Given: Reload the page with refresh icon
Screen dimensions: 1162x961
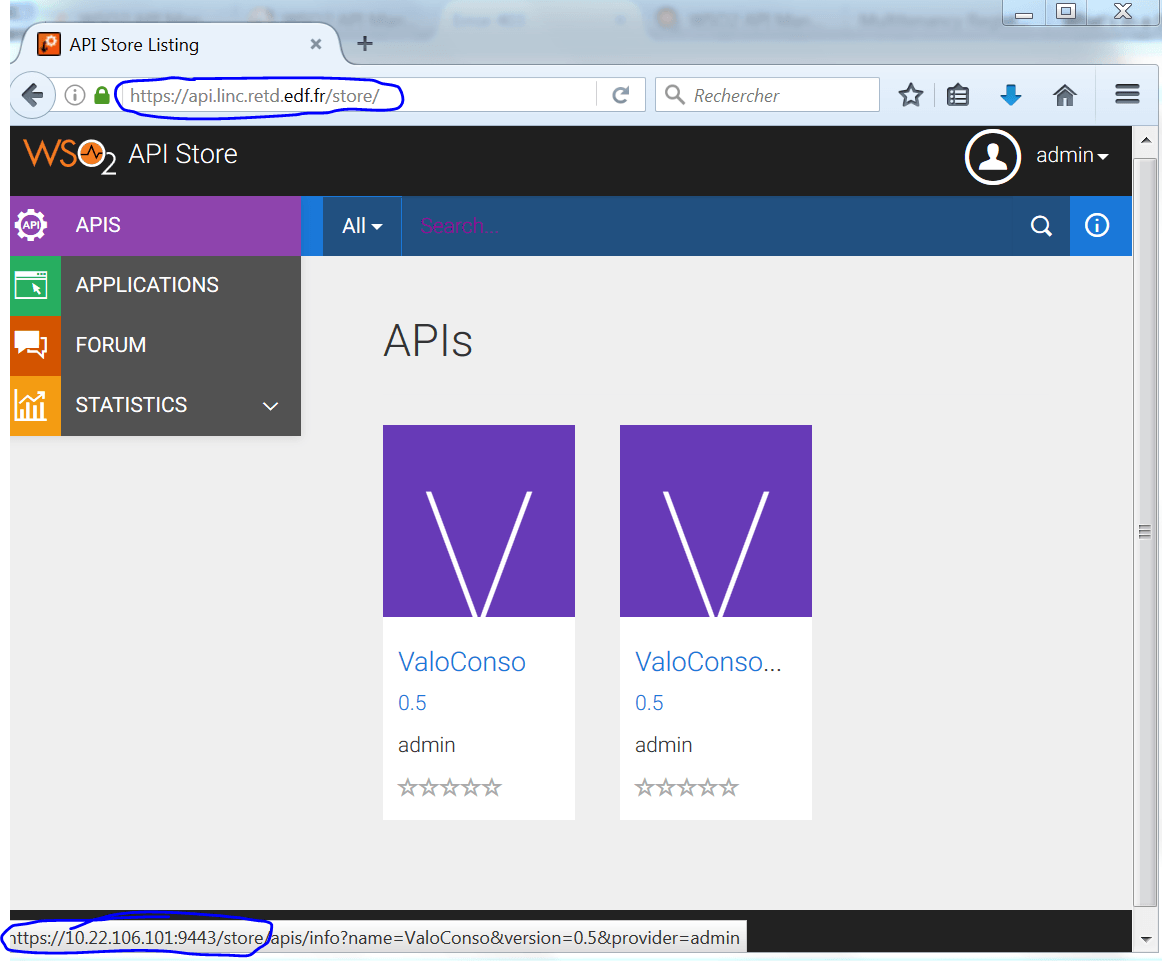Looking at the screenshot, I should pyautogui.click(x=621, y=95).
